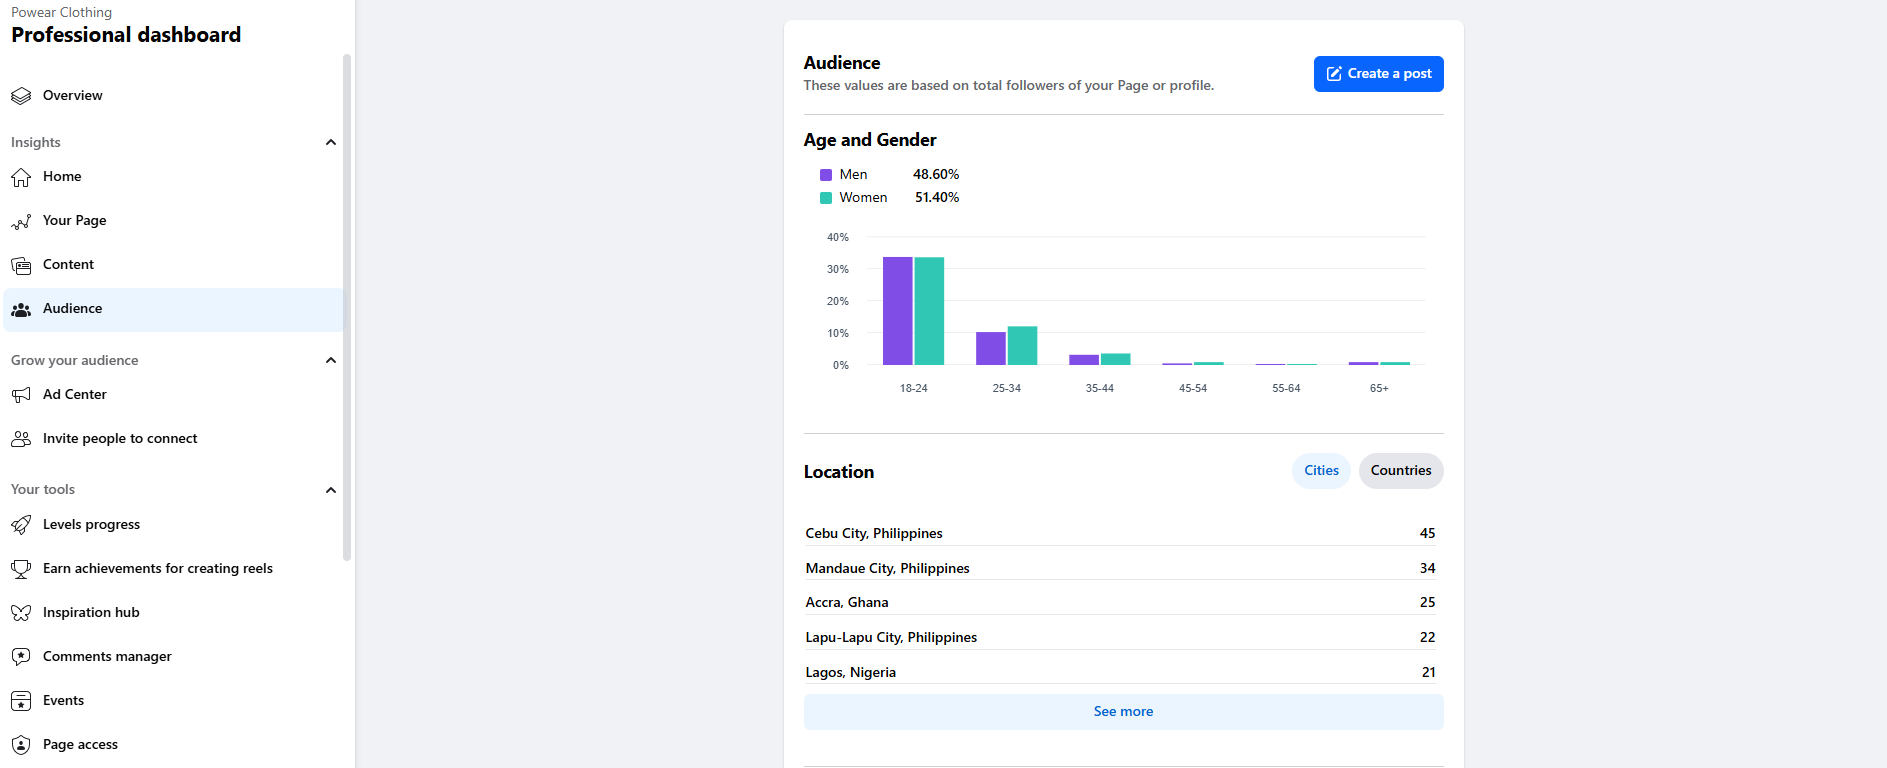Collapse the Your tools section
The image size is (1887, 768).
[x=331, y=490]
